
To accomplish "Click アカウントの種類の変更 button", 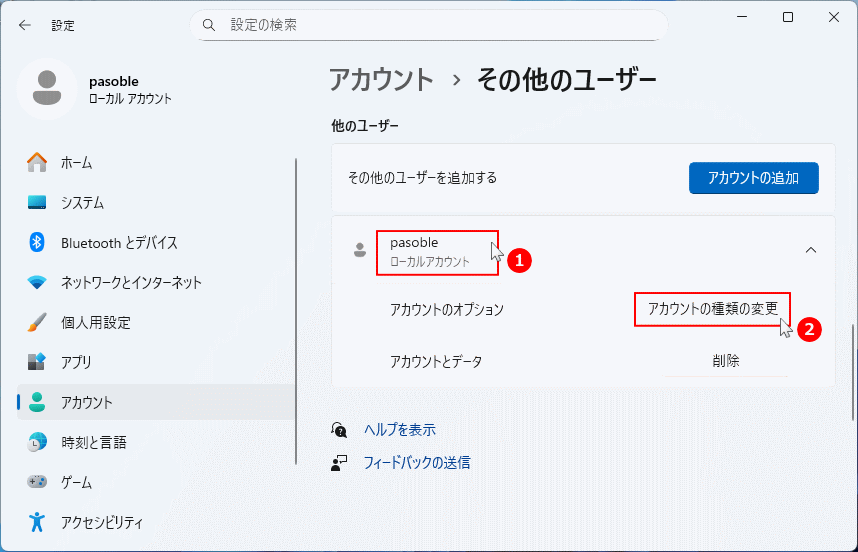I will point(712,309).
